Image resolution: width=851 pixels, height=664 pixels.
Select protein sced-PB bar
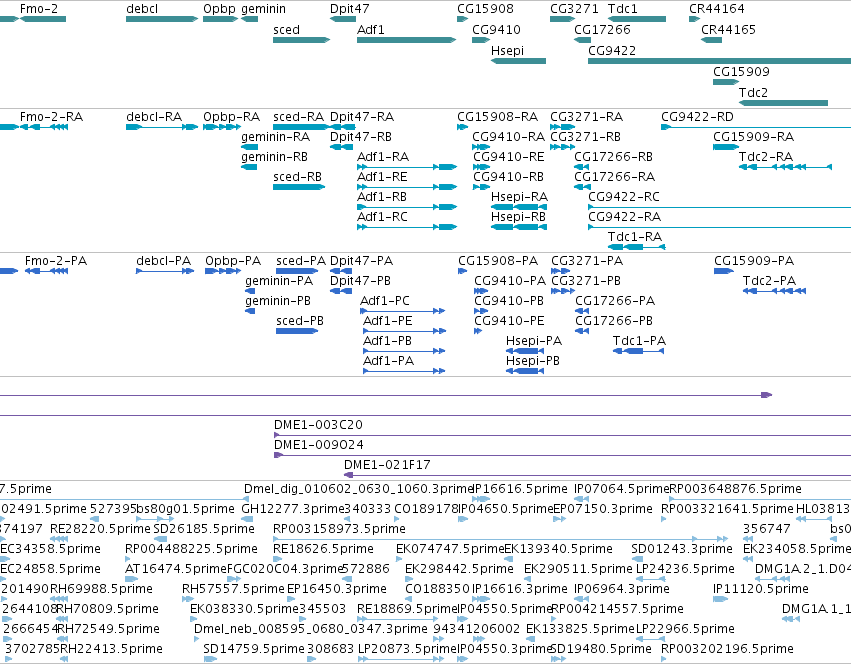297,331
